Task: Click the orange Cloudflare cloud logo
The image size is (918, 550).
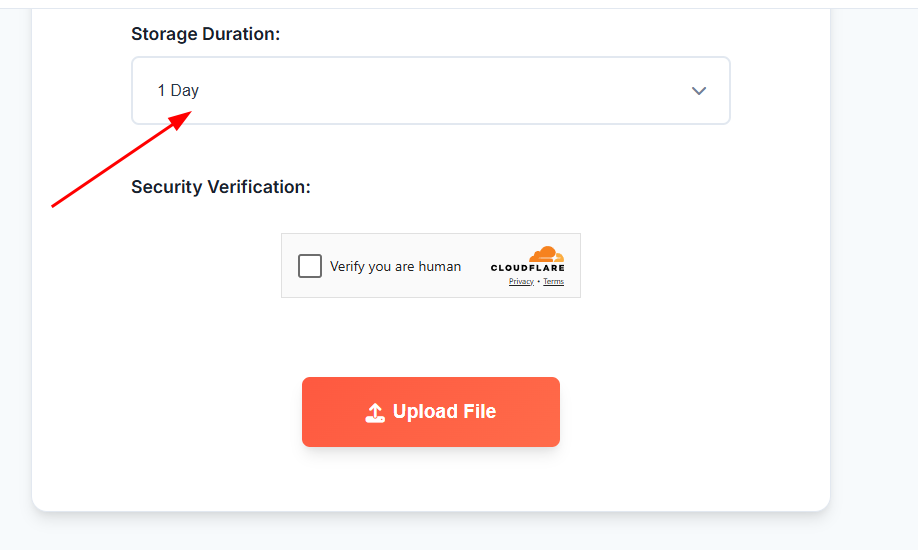Action: pyautogui.click(x=546, y=254)
